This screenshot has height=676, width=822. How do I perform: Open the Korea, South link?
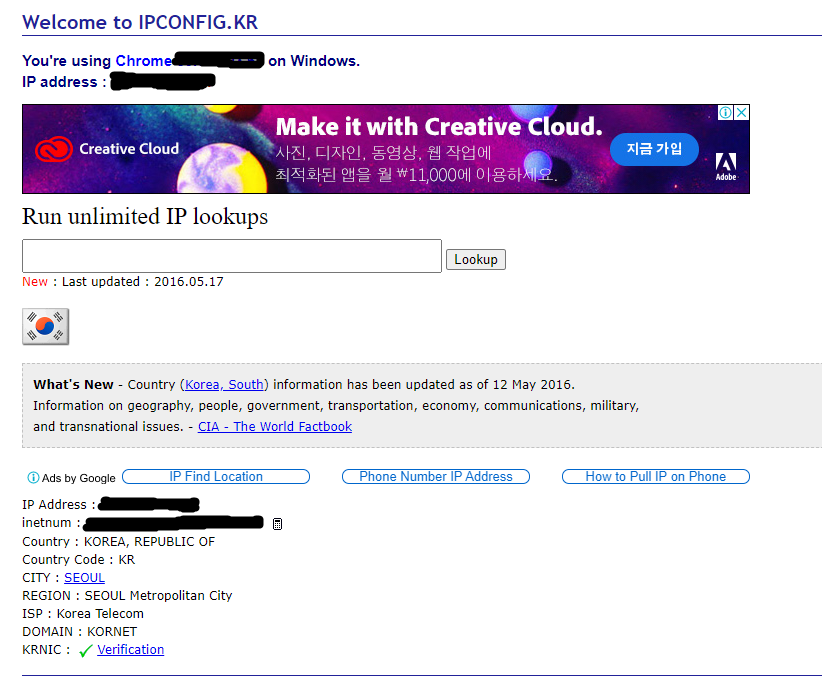click(224, 384)
